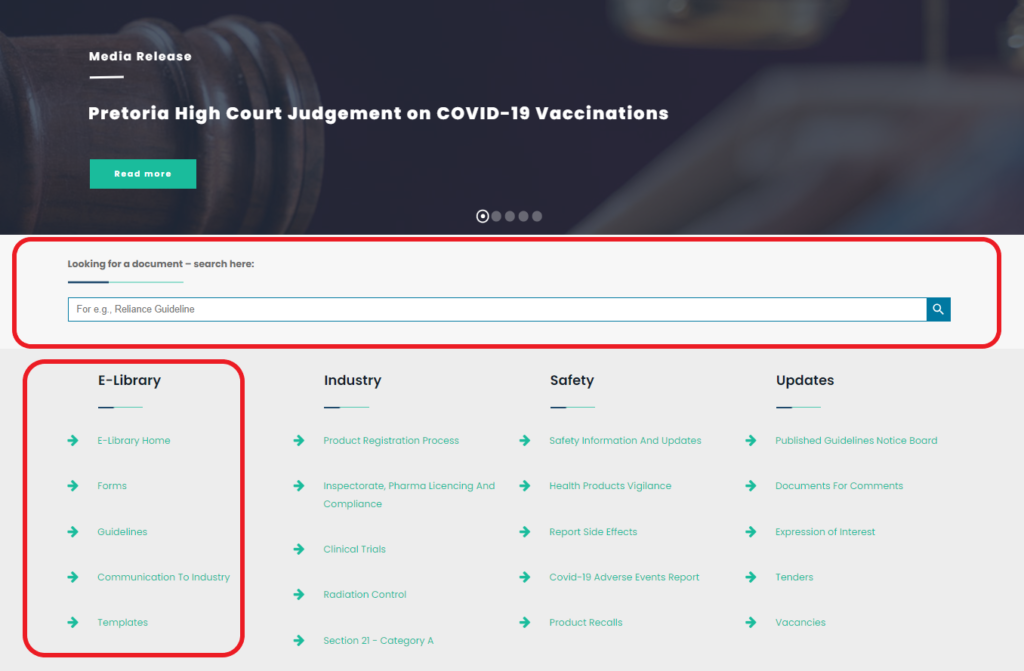Open Covid-19 Adverse Events Report link
This screenshot has width=1024, height=671.
click(x=624, y=577)
